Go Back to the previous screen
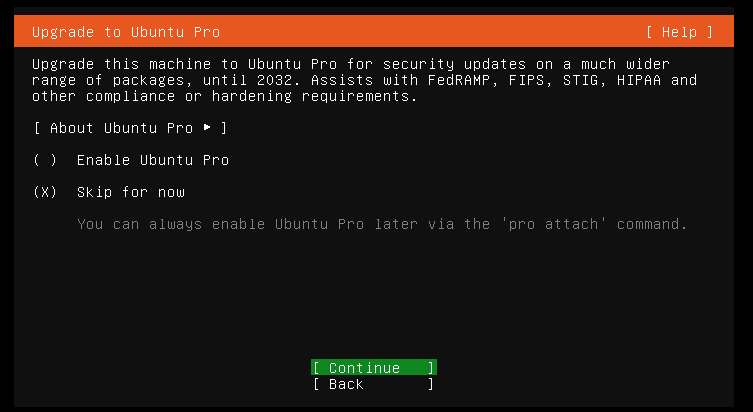Image resolution: width=753 pixels, height=412 pixels. point(374,384)
